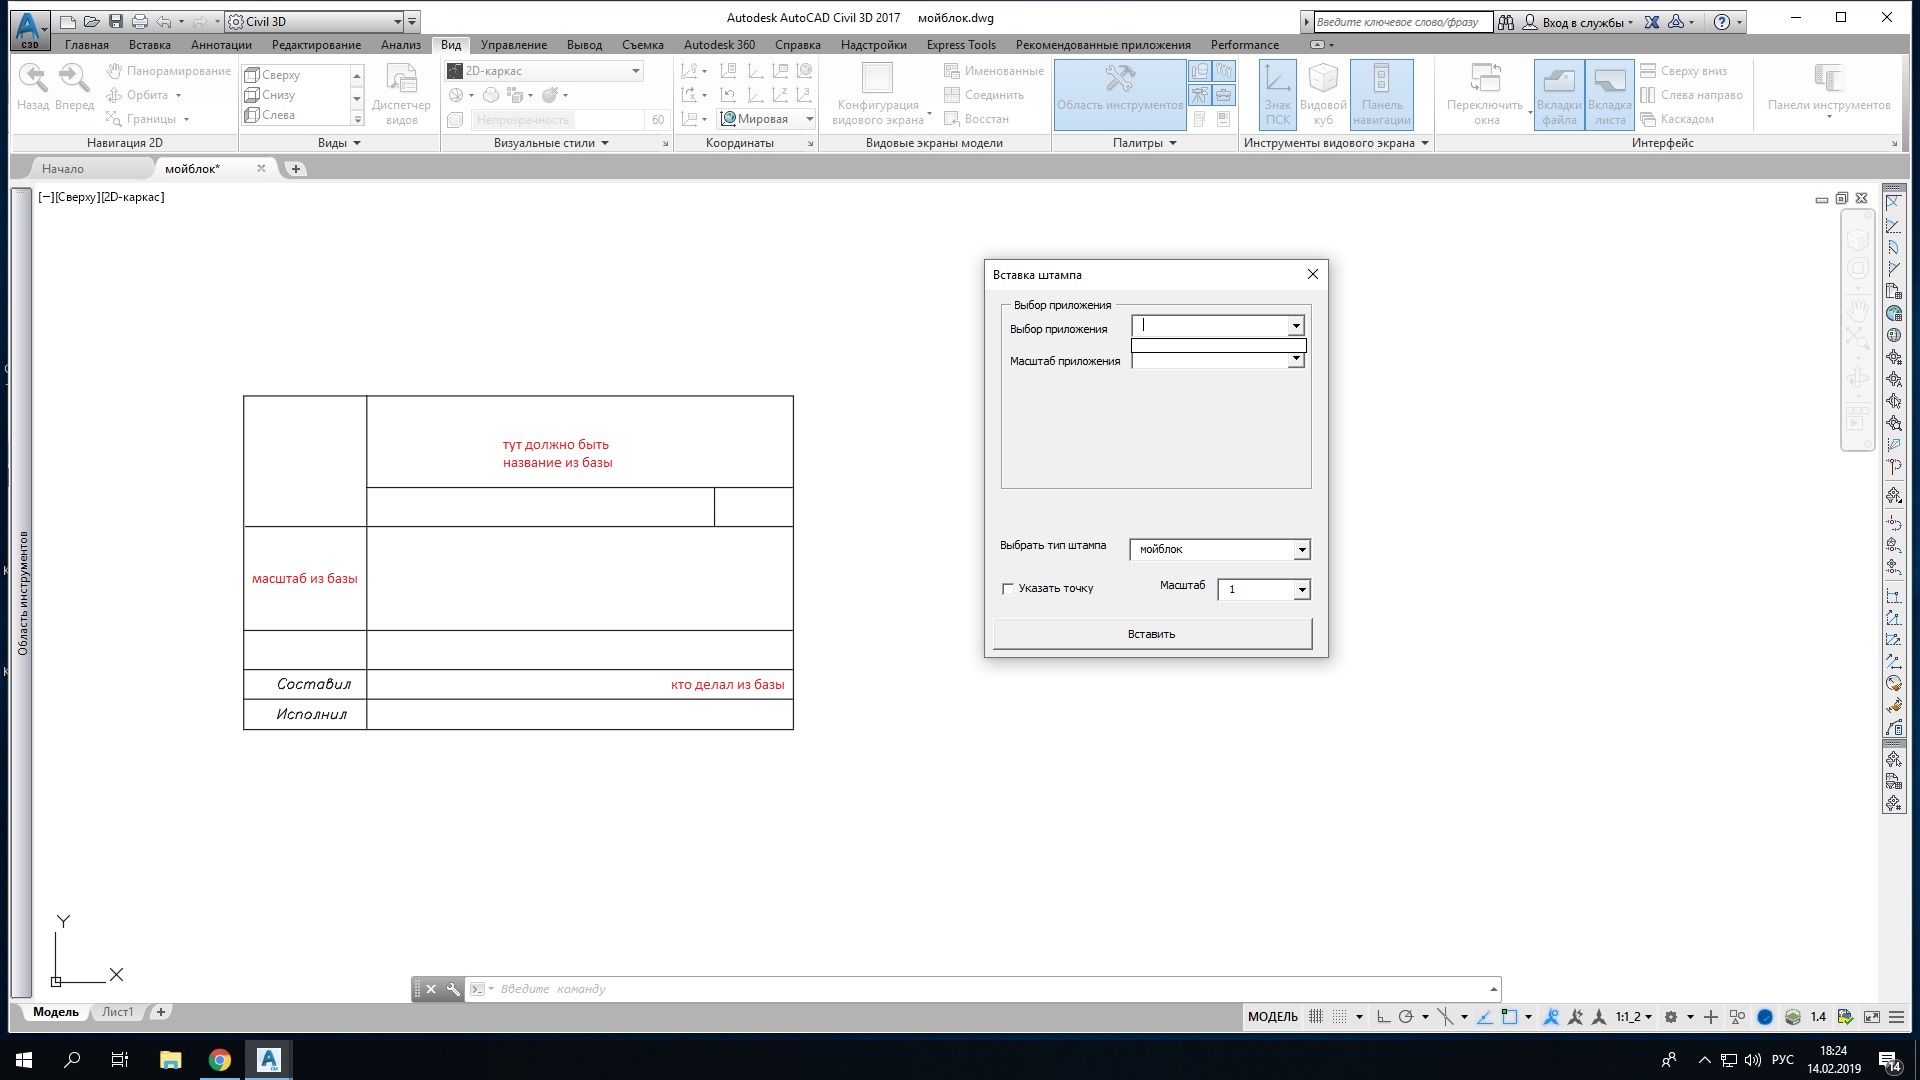The image size is (1920, 1080).
Task: Toggle grid display in status bar
Action: [1316, 1017]
